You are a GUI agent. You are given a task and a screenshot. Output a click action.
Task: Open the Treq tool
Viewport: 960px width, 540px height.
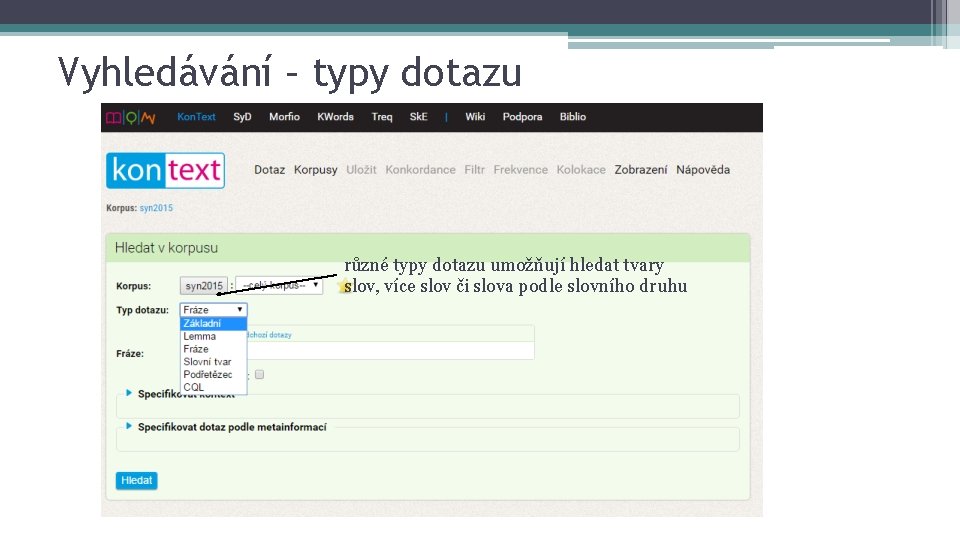[x=381, y=117]
